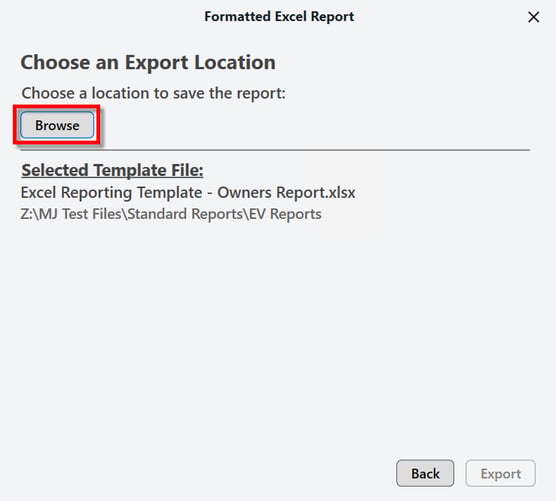Return to template selection with Back
This screenshot has height=501, width=556.
pyautogui.click(x=425, y=473)
